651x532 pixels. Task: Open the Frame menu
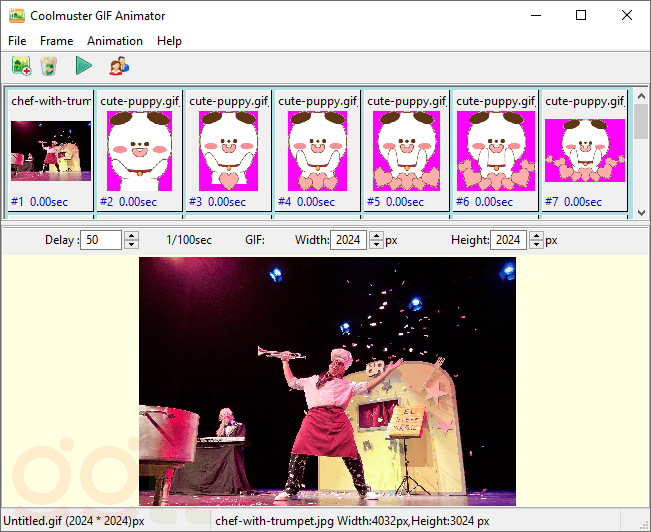tap(56, 41)
